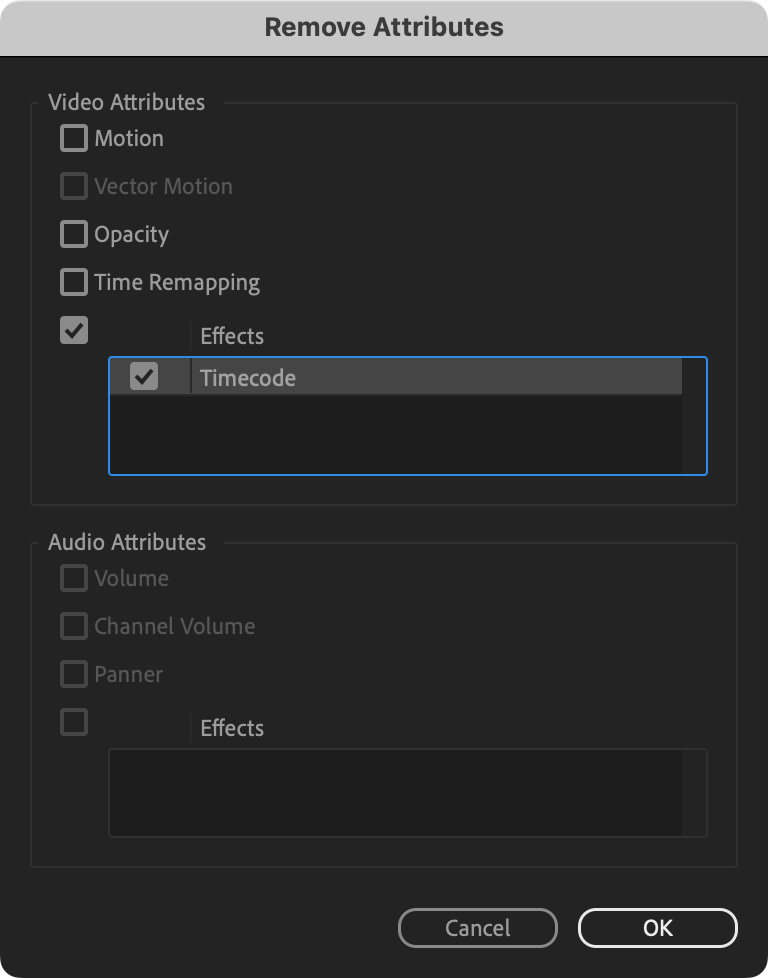The height and width of the screenshot is (978, 768).
Task: Uncheck the Timecode effect checkbox
Action: [x=145, y=377]
